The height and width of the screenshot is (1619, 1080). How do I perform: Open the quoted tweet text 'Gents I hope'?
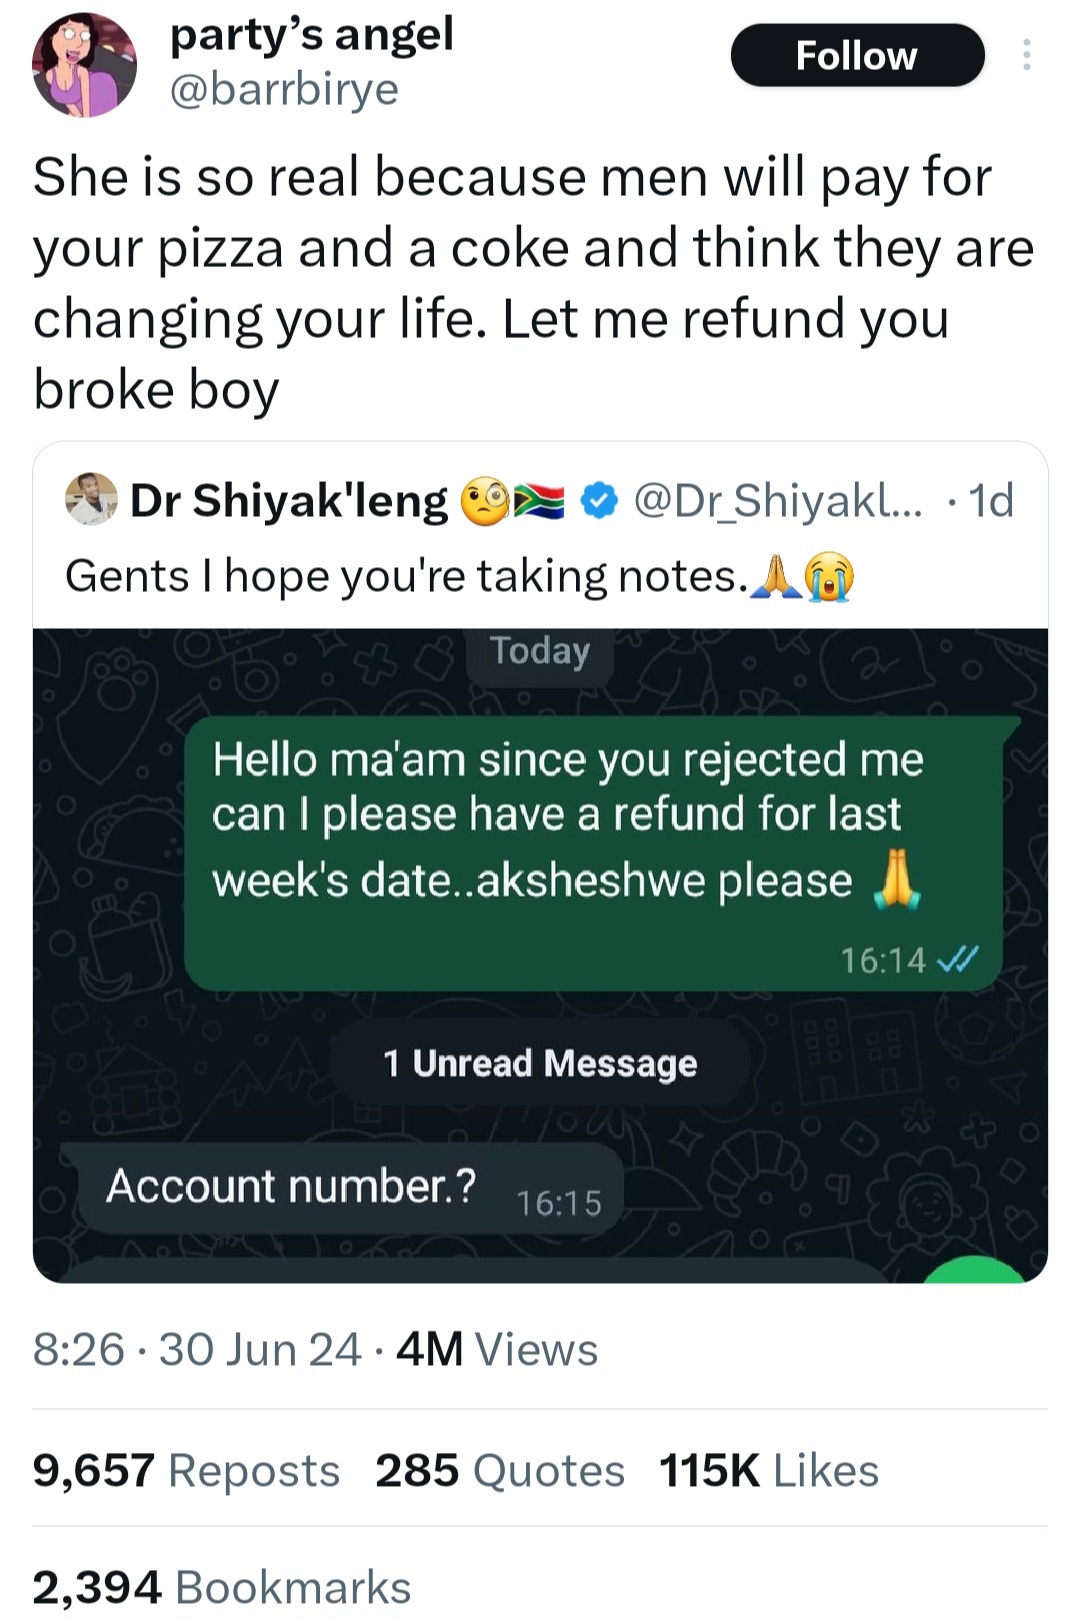[405, 576]
